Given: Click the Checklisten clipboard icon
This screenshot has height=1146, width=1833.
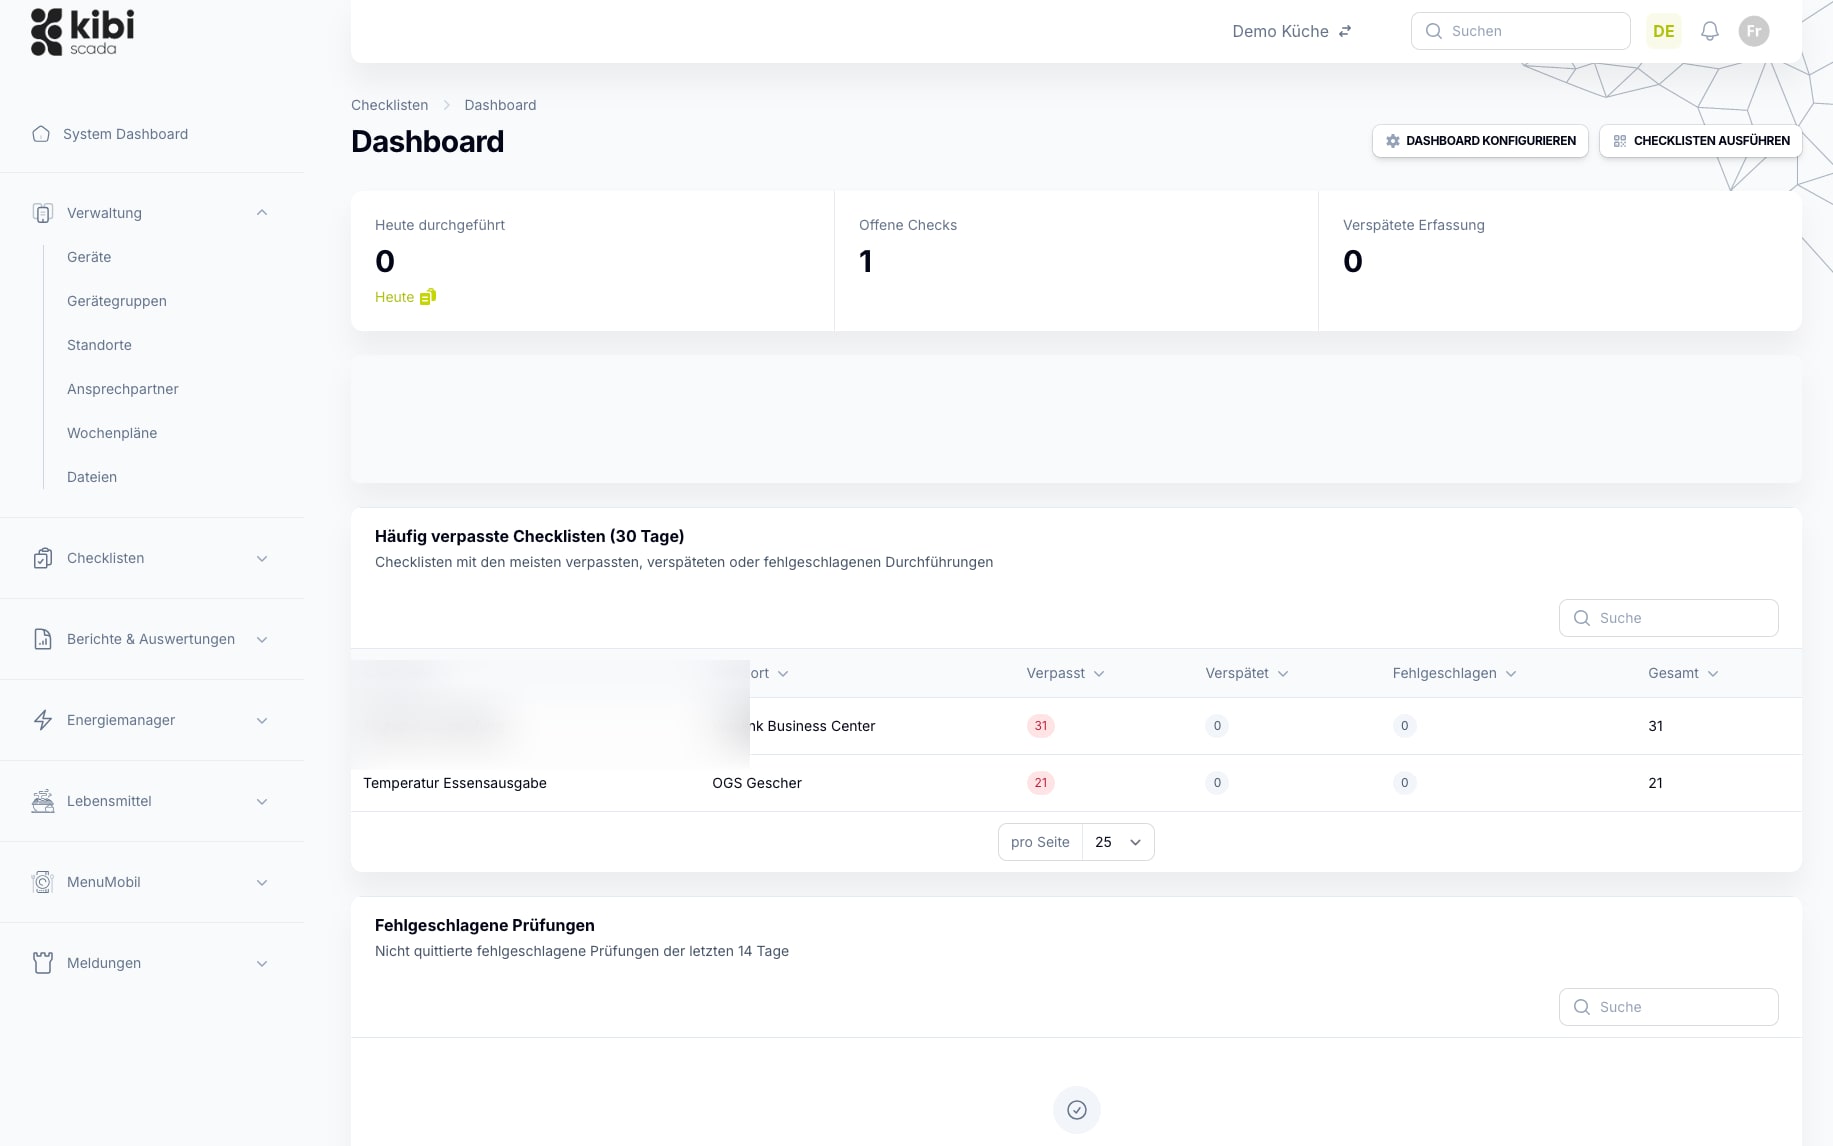Looking at the screenshot, I should coord(42,558).
